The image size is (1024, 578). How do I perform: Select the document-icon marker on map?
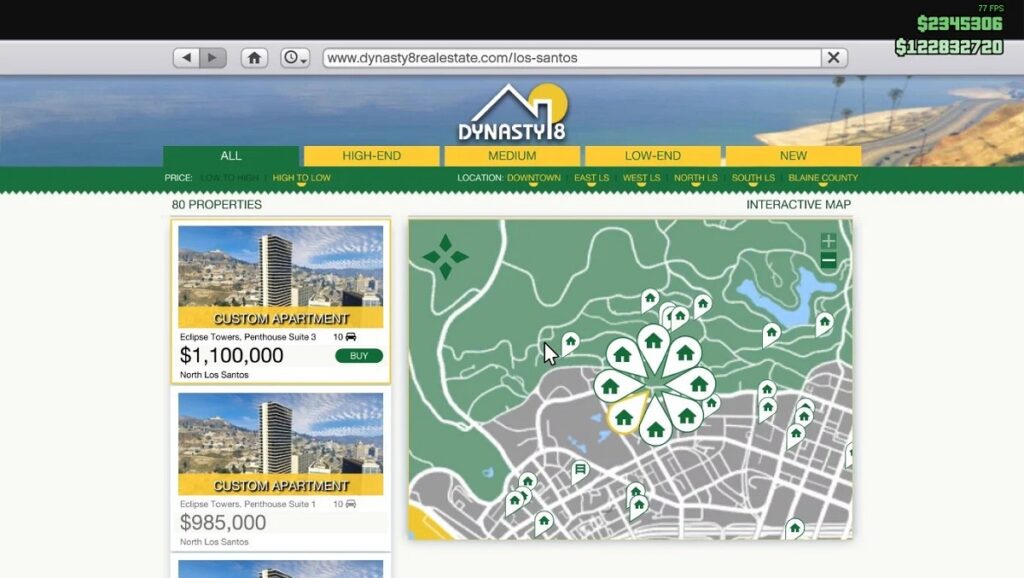tap(580, 470)
